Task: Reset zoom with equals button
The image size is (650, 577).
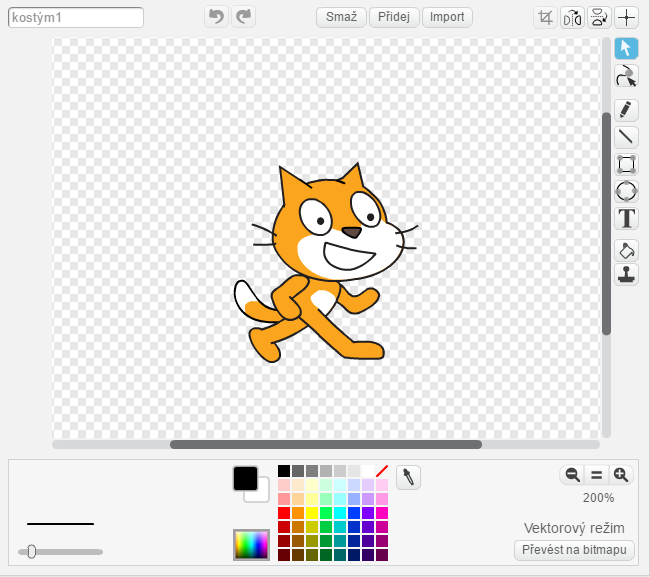Action: pyautogui.click(x=597, y=475)
